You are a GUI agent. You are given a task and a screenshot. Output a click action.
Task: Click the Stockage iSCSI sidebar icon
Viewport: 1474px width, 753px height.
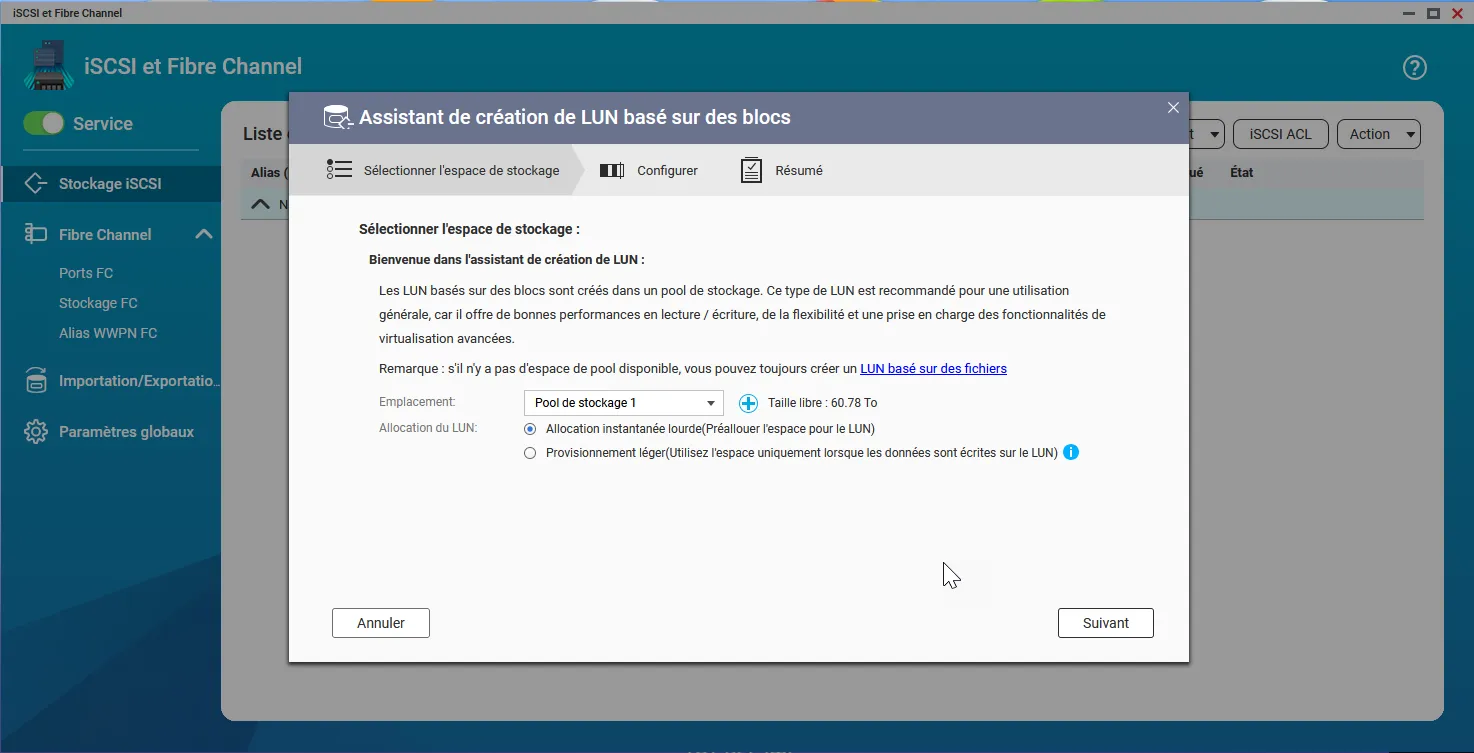click(x=36, y=184)
